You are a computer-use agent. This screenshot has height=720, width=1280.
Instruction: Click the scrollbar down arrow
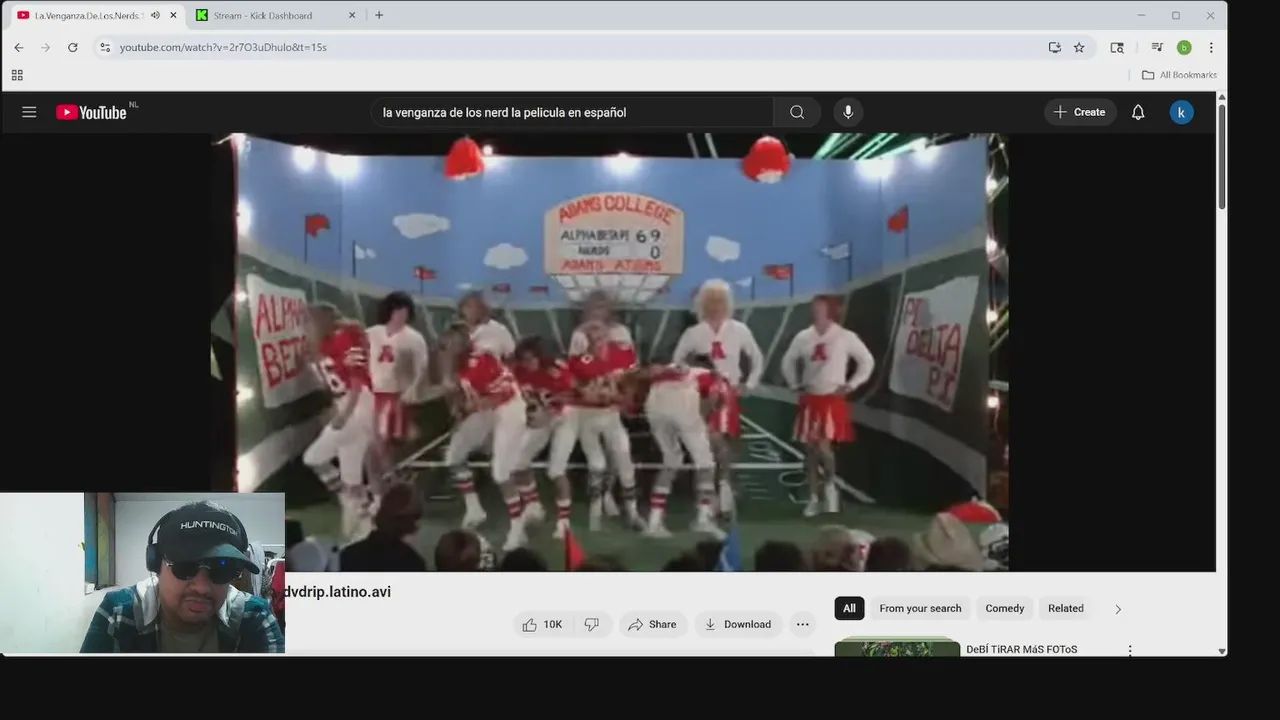pos(1222,651)
